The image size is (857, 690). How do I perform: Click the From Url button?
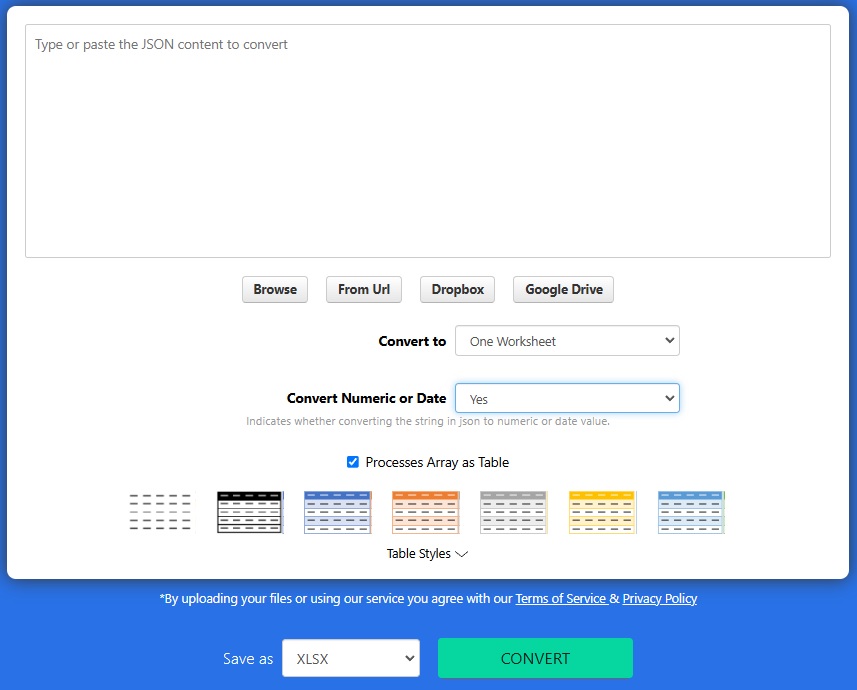coord(364,290)
